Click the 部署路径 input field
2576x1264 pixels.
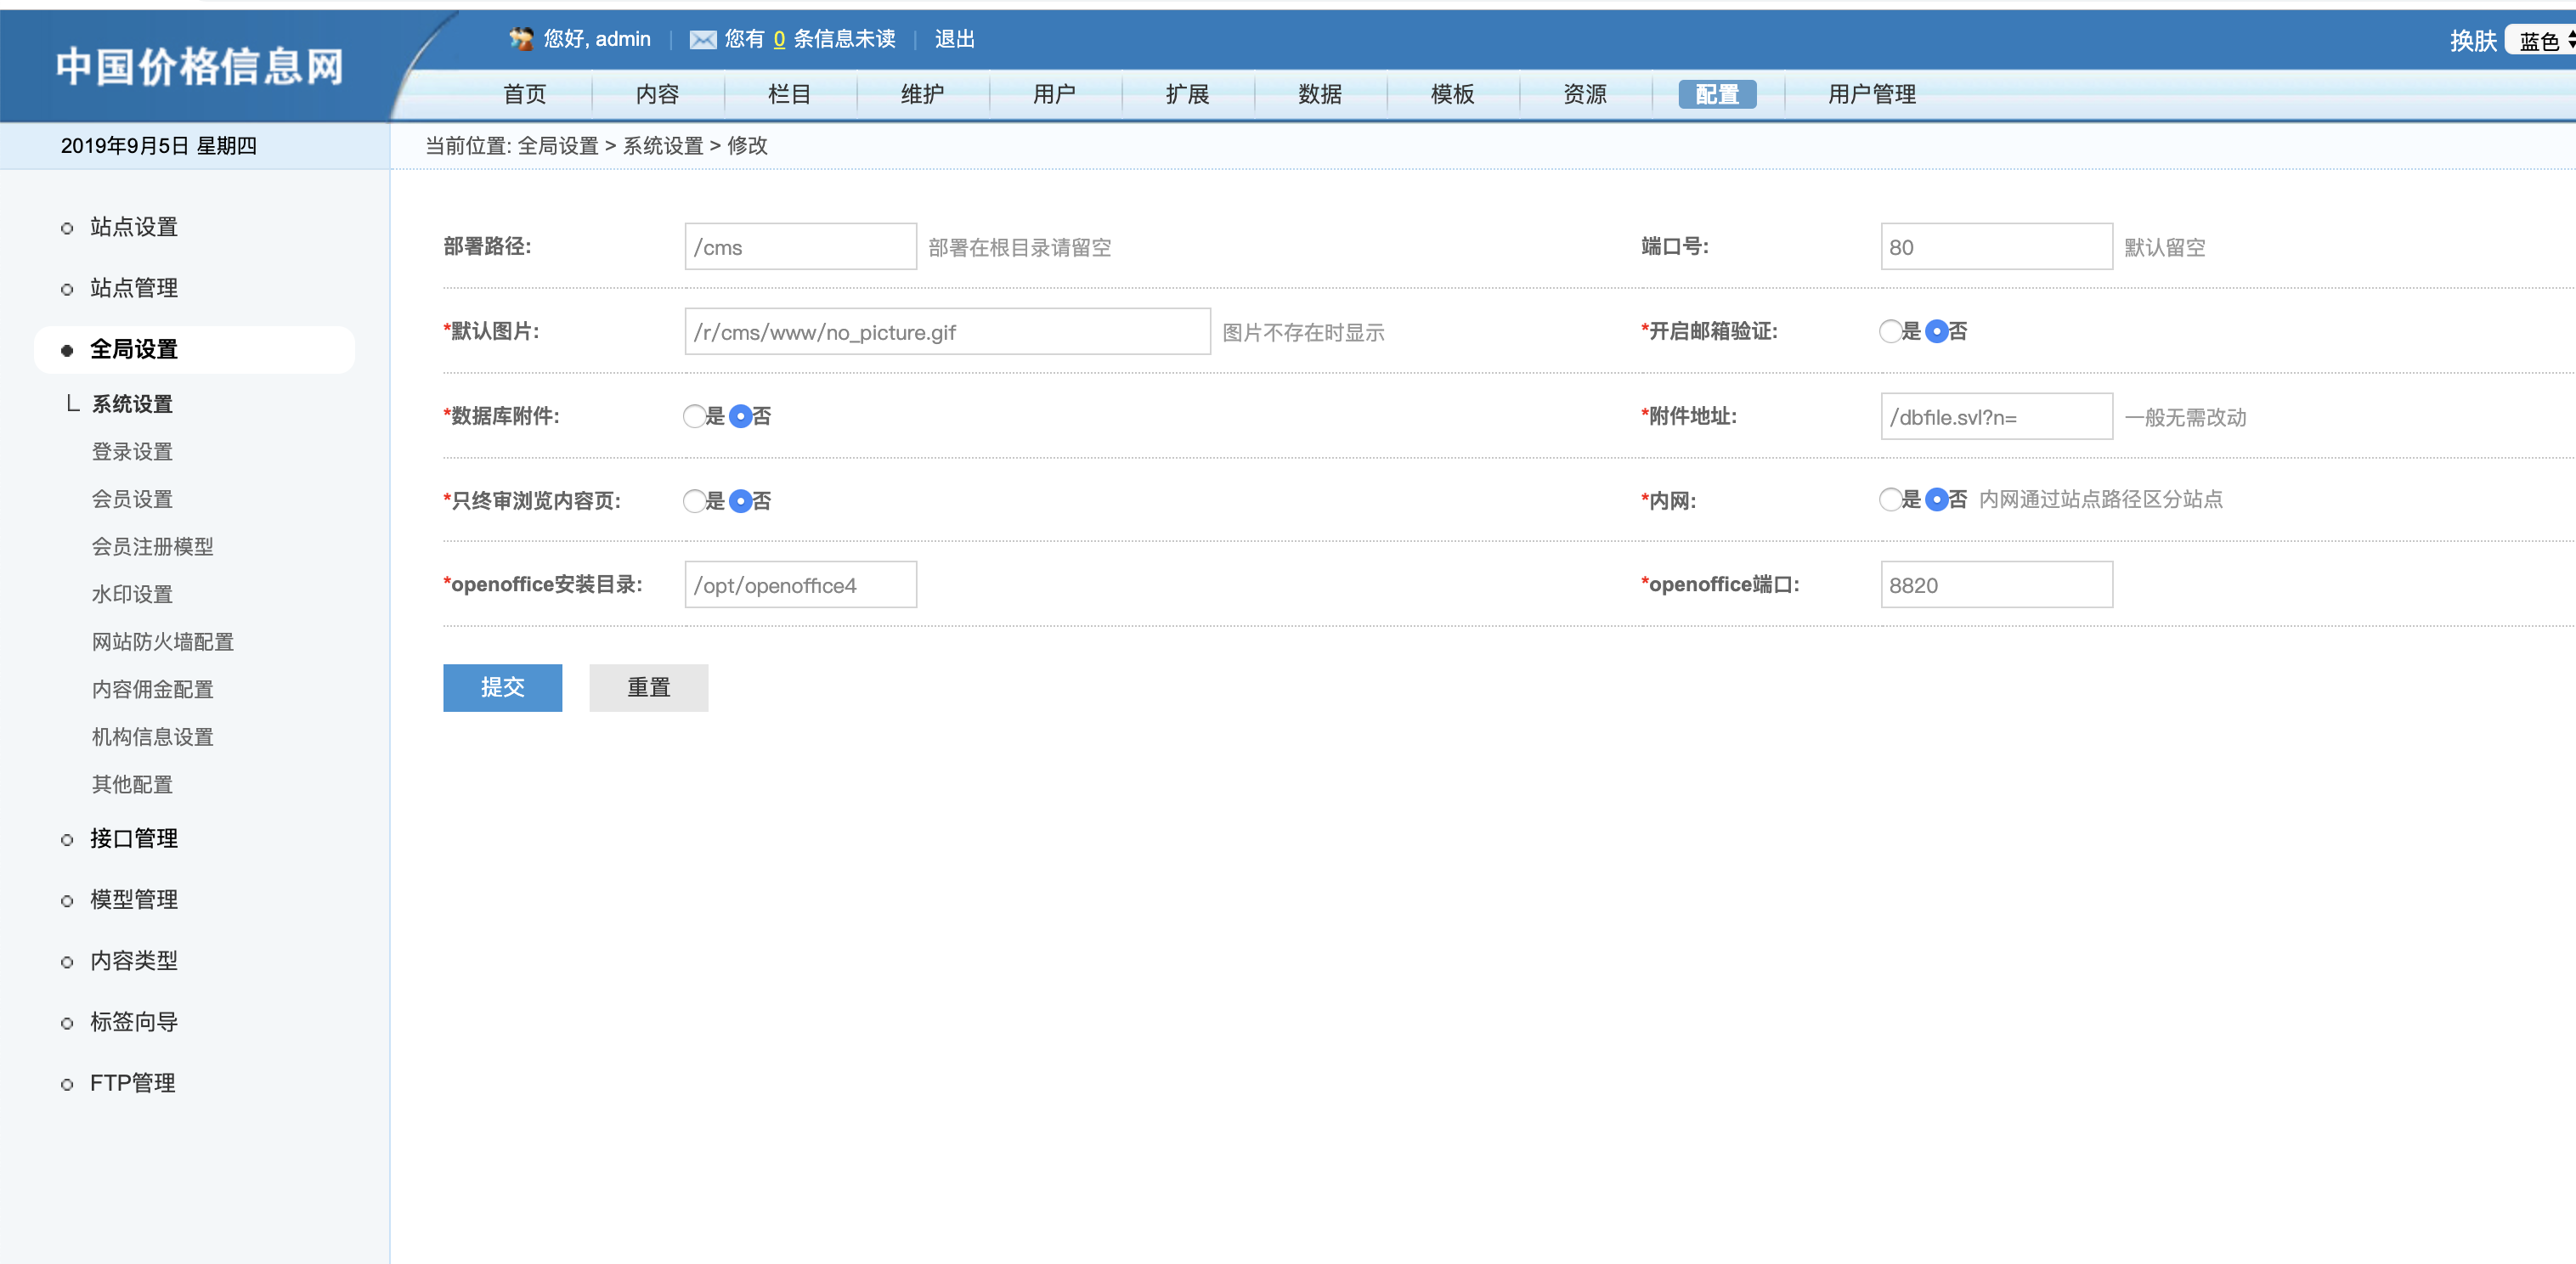(x=800, y=247)
